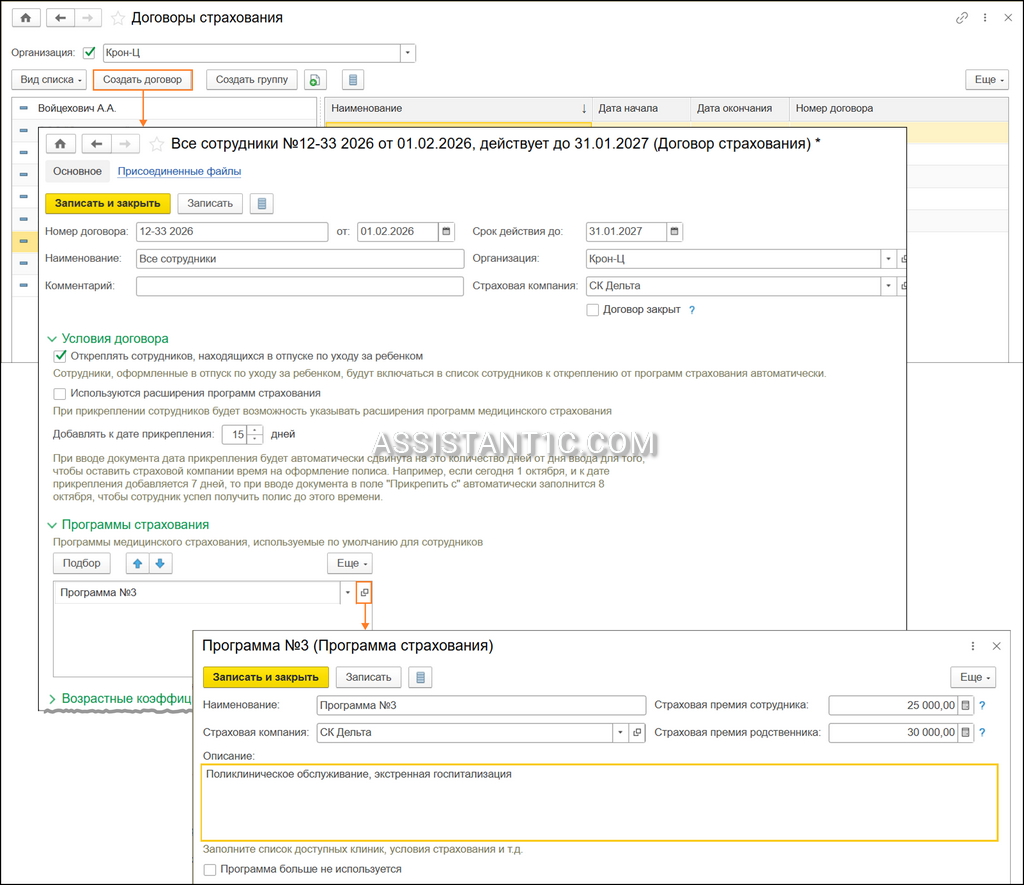
Task: Click into the Комментарий input field
Action: (300, 286)
